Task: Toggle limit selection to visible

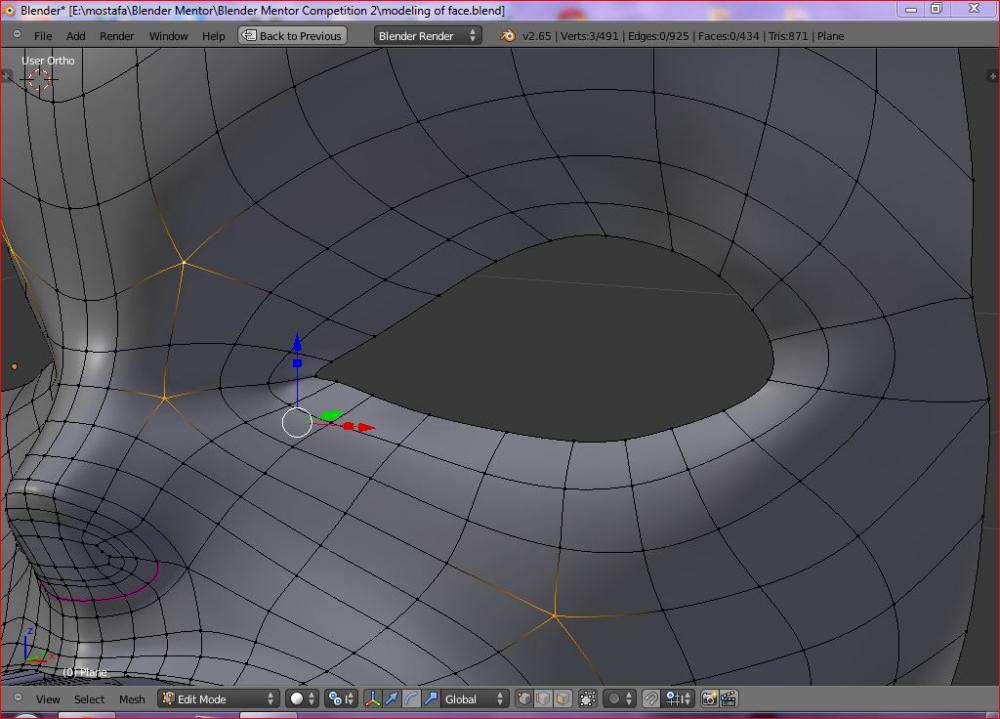Action: pos(587,699)
